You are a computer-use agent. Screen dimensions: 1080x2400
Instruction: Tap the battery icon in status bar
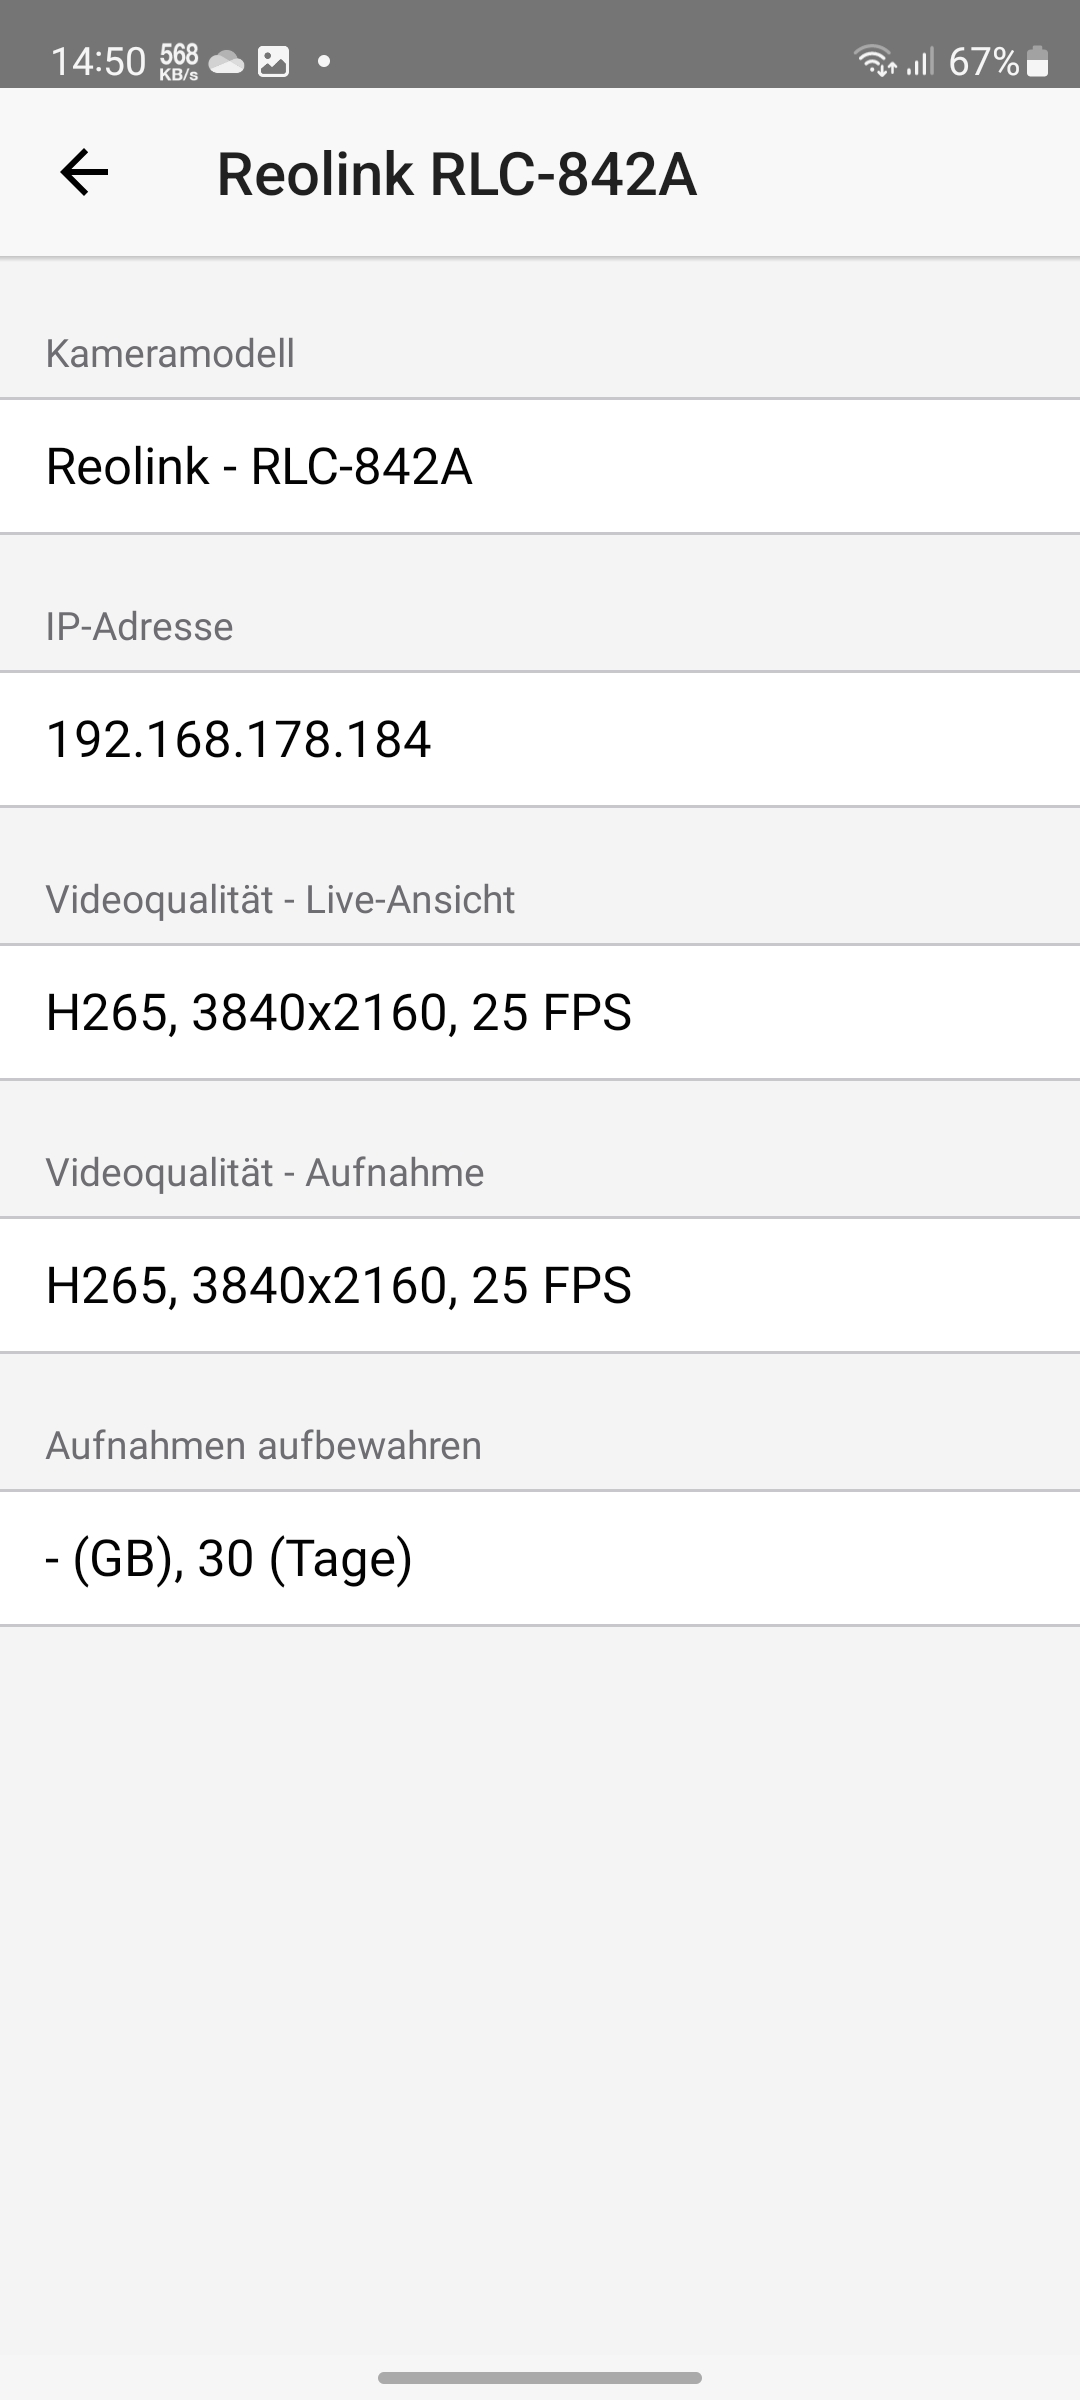(1038, 62)
